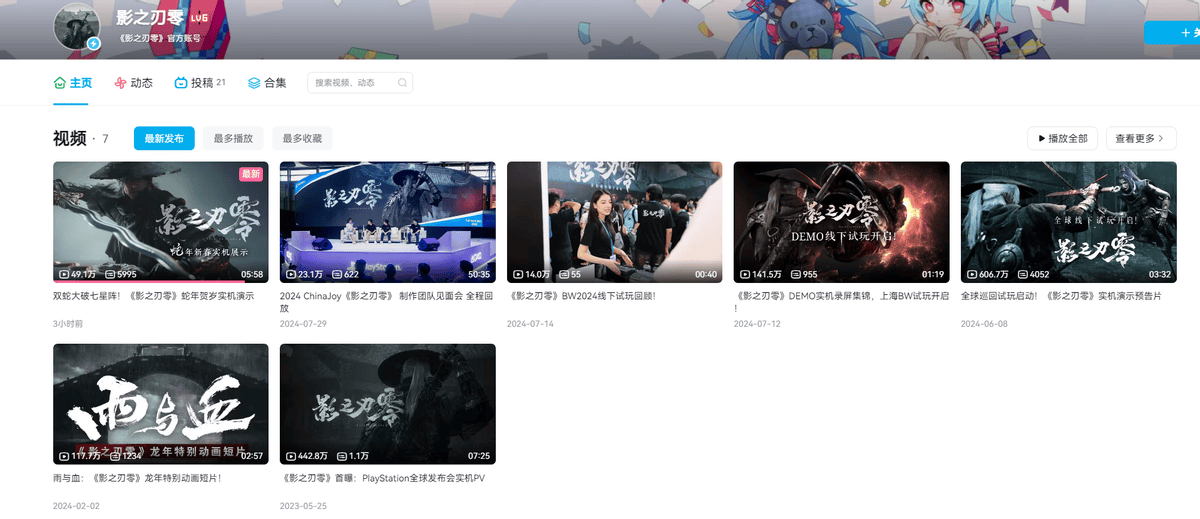Switch to the 投稿 tab
The height and width of the screenshot is (519, 1200).
[200, 83]
